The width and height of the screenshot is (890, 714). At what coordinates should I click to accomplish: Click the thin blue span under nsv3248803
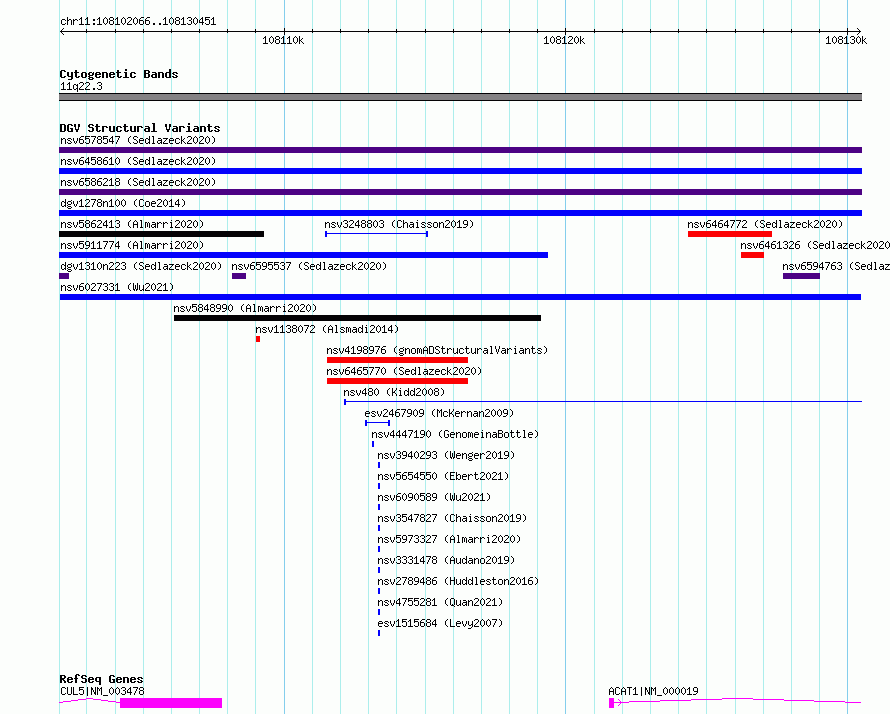tap(376, 234)
